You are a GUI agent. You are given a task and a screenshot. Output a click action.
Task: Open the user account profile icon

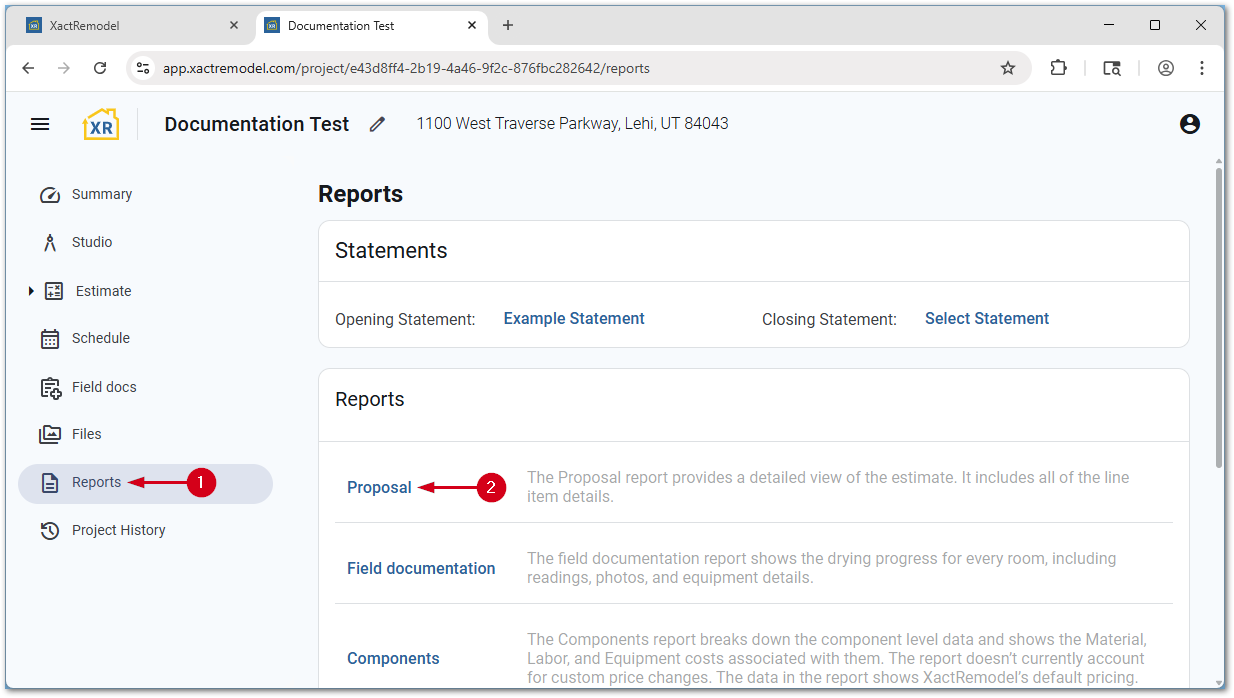1189,124
